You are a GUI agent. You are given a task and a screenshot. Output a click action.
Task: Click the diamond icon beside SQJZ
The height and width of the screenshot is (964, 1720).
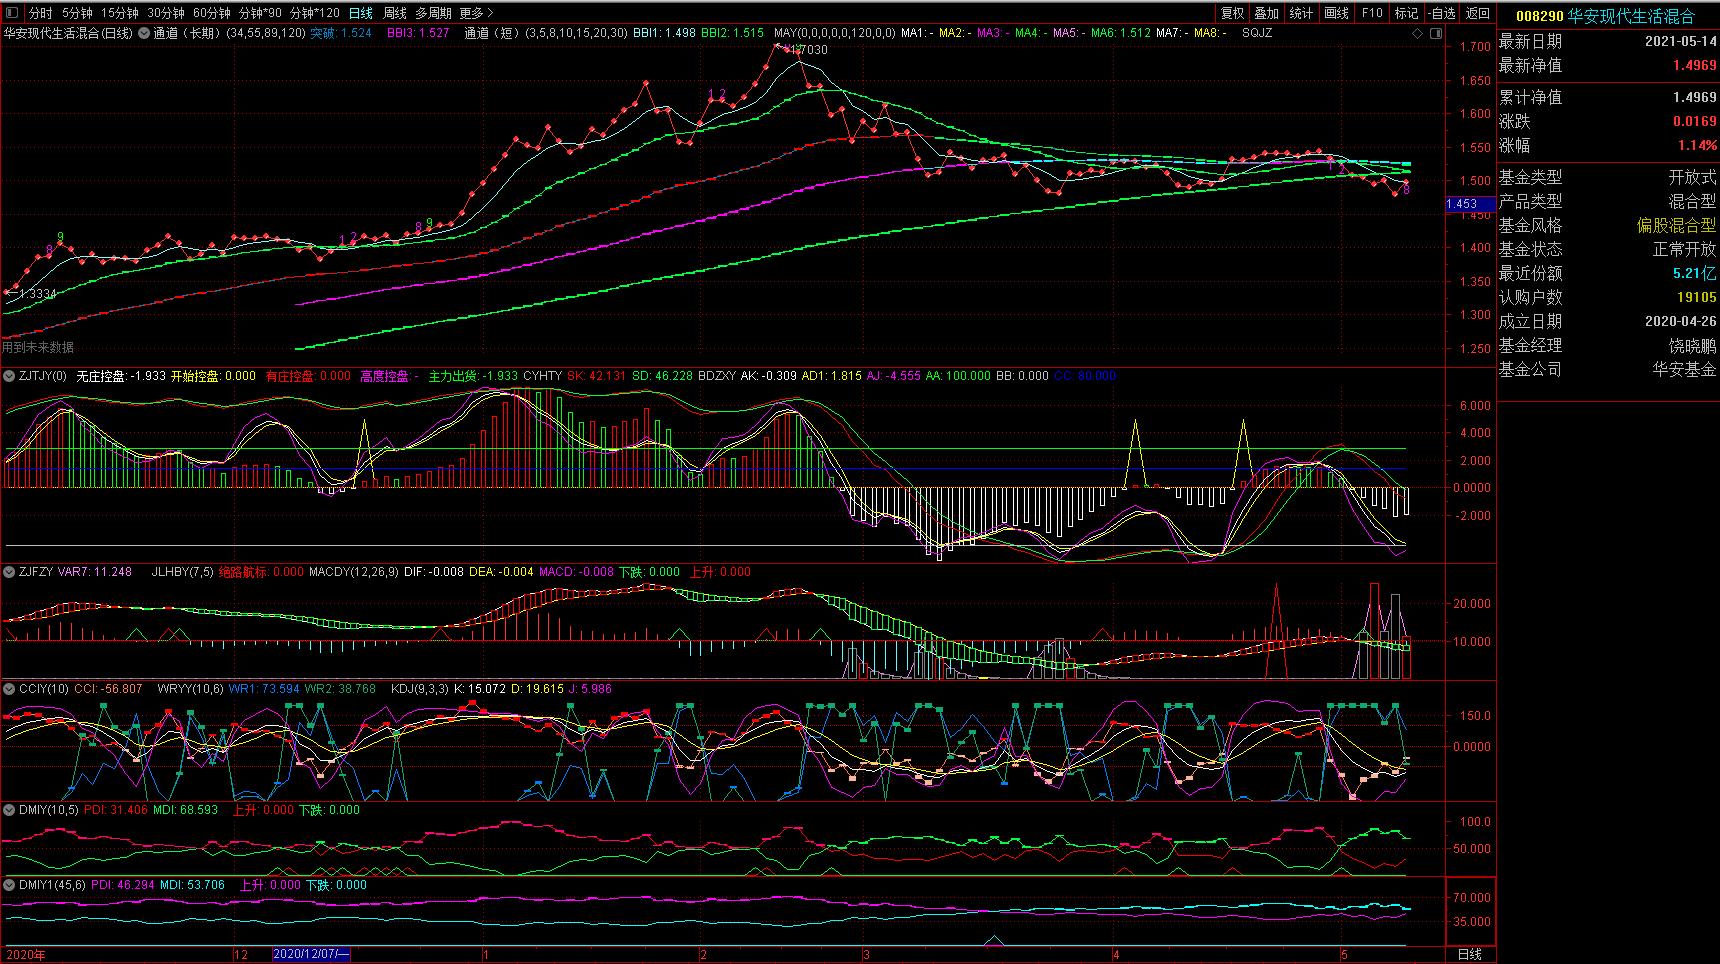1418,33
